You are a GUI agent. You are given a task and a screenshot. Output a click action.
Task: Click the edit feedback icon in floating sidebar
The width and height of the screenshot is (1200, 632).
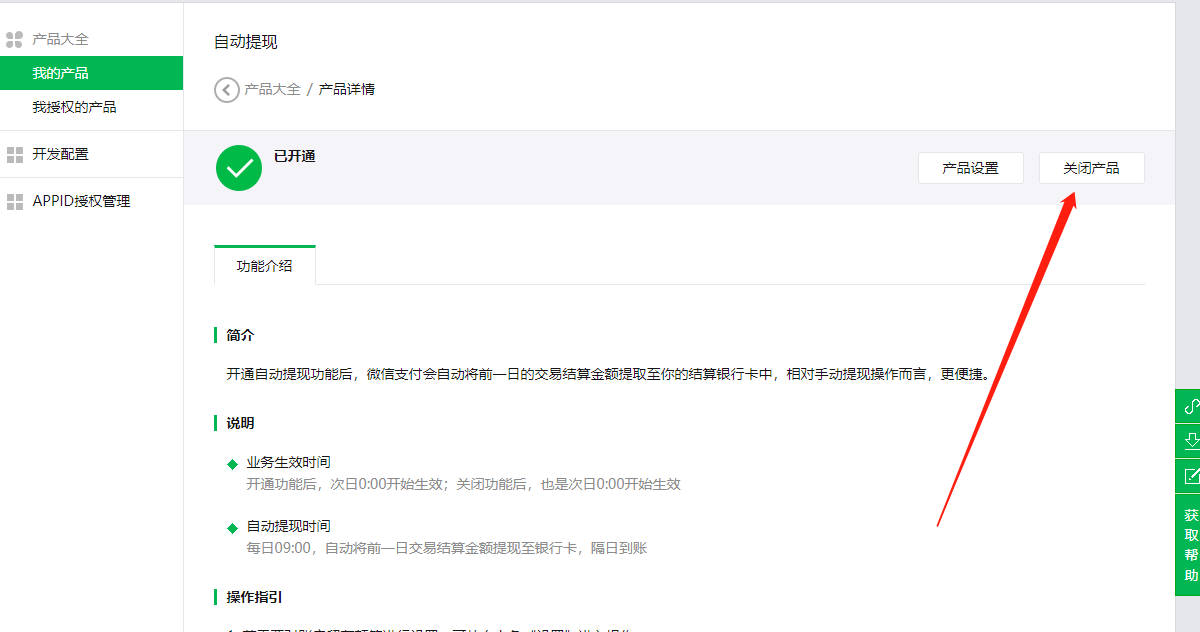point(1190,476)
